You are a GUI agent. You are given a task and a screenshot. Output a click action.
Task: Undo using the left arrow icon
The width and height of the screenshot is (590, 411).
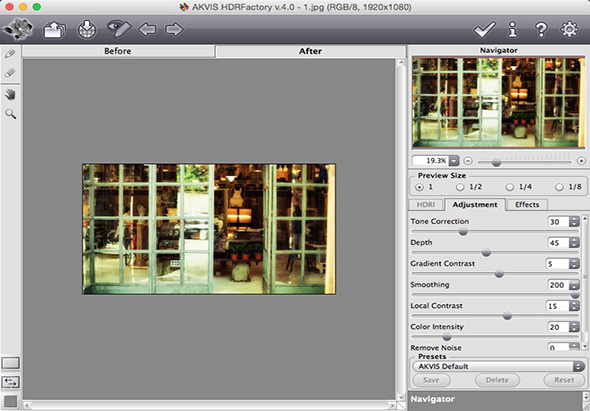(147, 29)
